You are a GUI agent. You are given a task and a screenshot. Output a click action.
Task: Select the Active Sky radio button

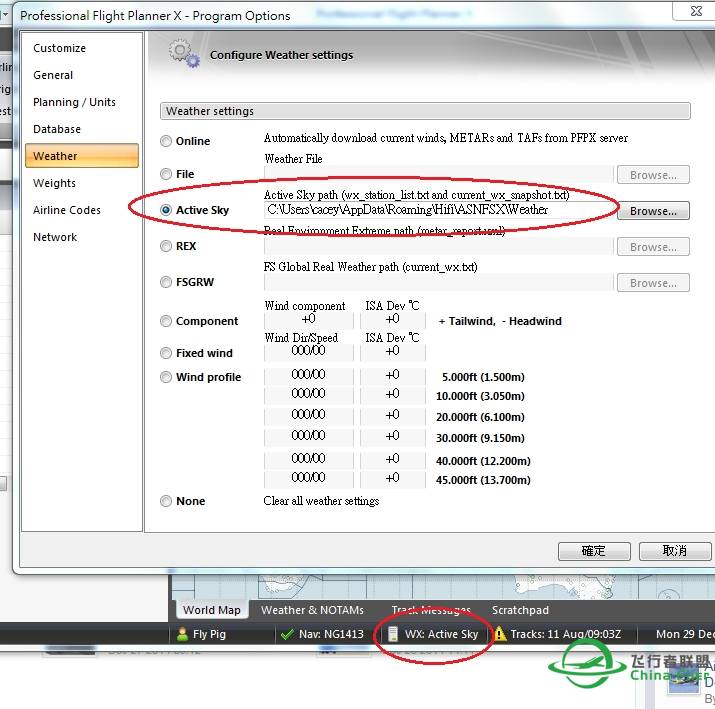tap(166, 210)
